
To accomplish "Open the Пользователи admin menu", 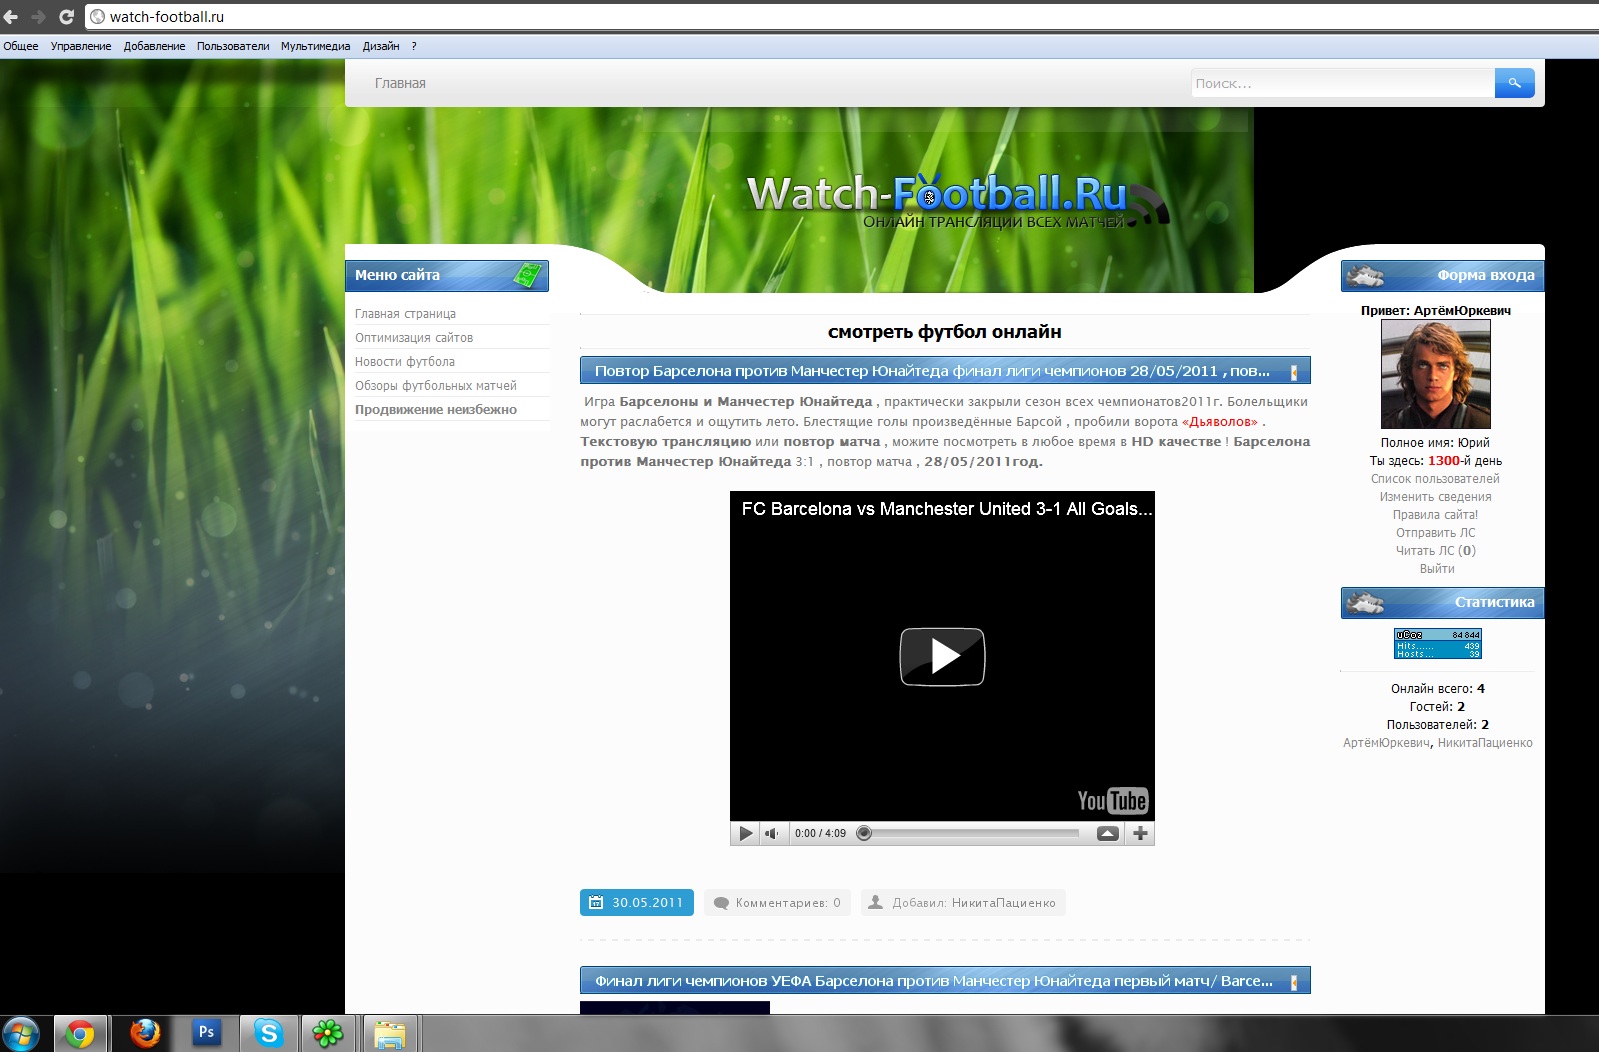I will 233,46.
